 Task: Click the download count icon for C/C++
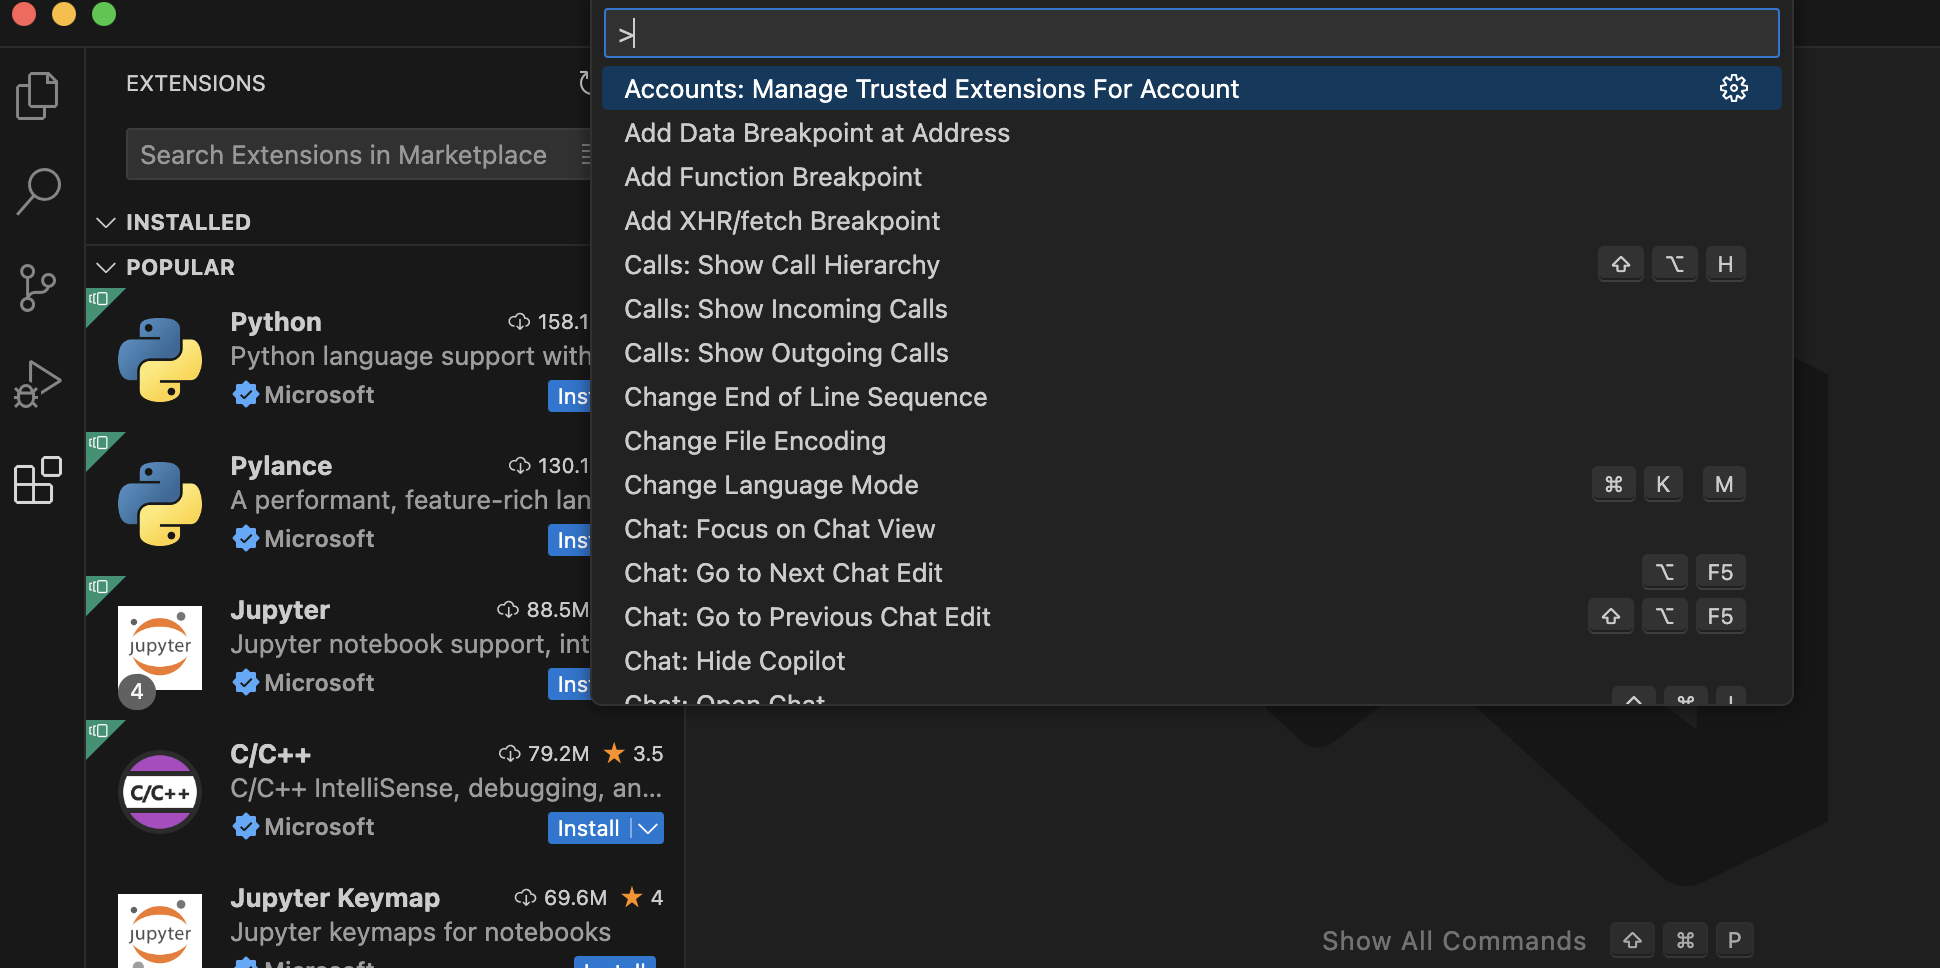[510, 753]
